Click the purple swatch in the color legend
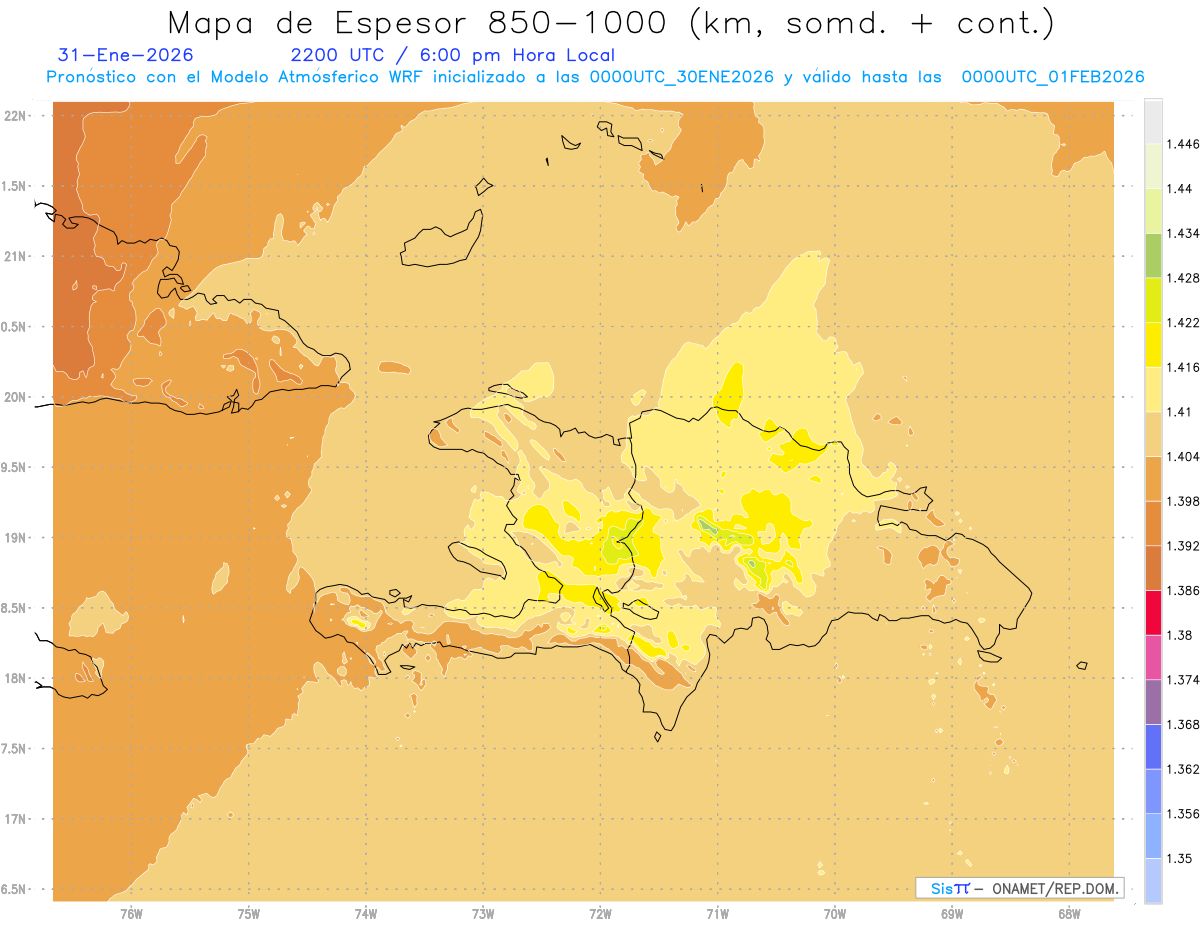Viewport: 1200px width, 927px height. tap(1153, 702)
